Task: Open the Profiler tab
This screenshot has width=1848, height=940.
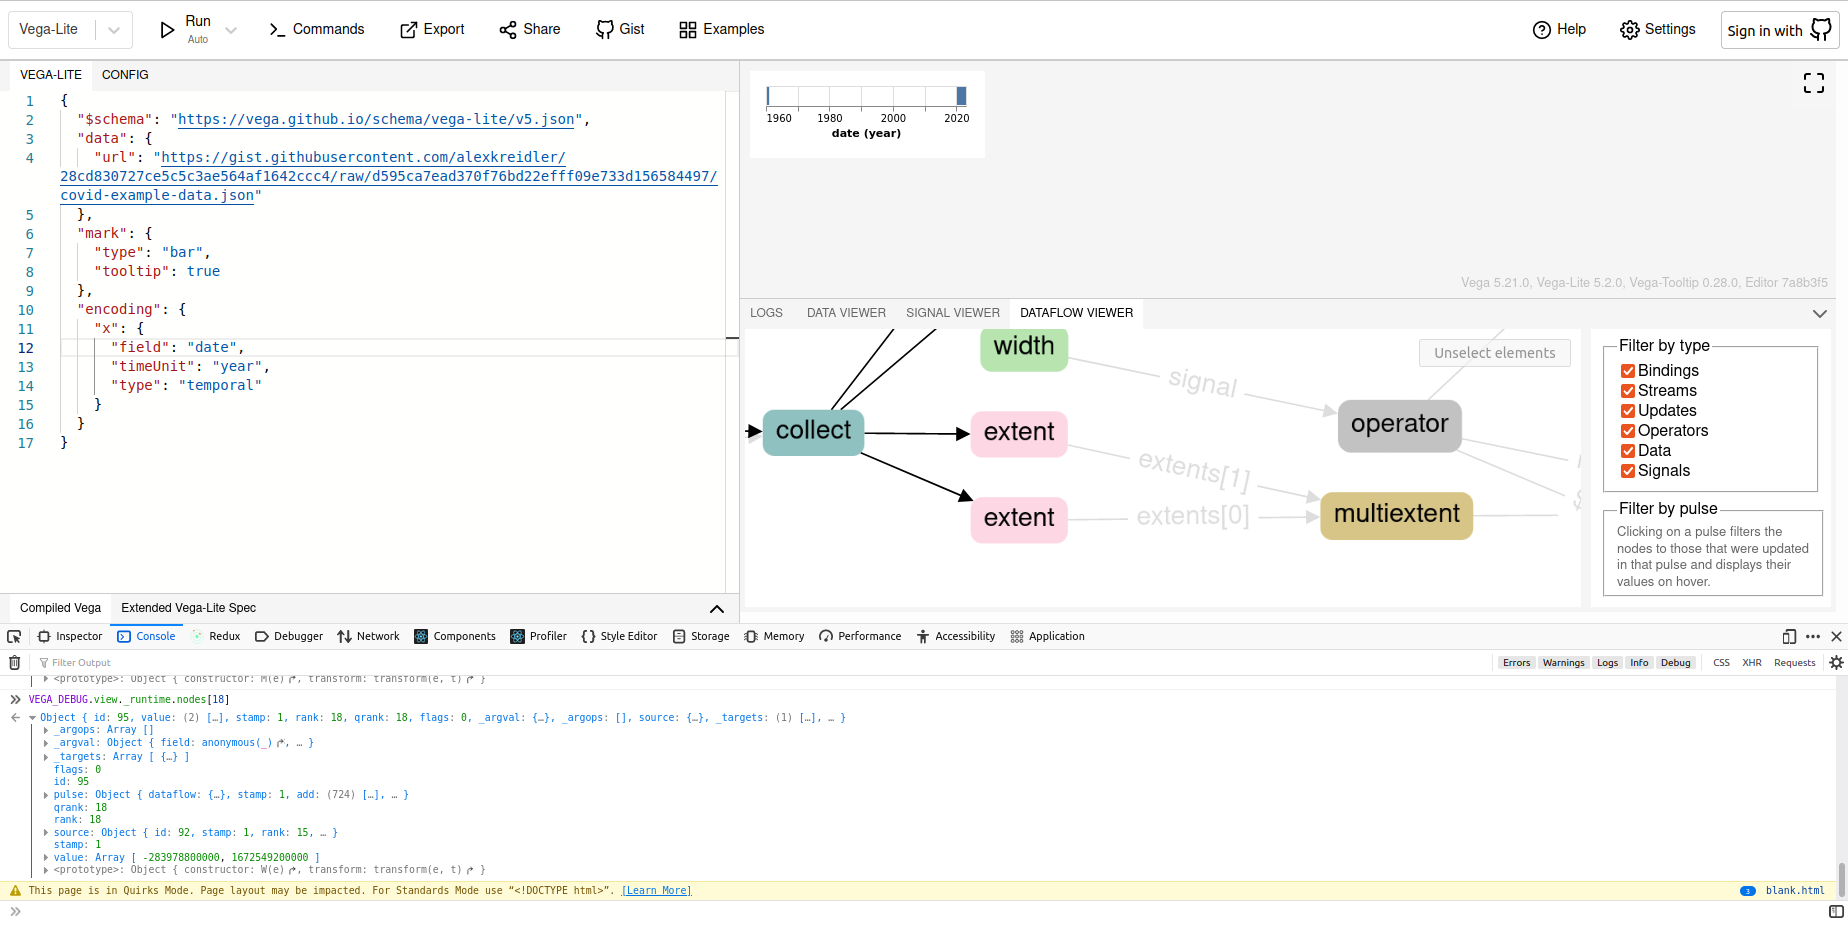Action: click(x=538, y=637)
